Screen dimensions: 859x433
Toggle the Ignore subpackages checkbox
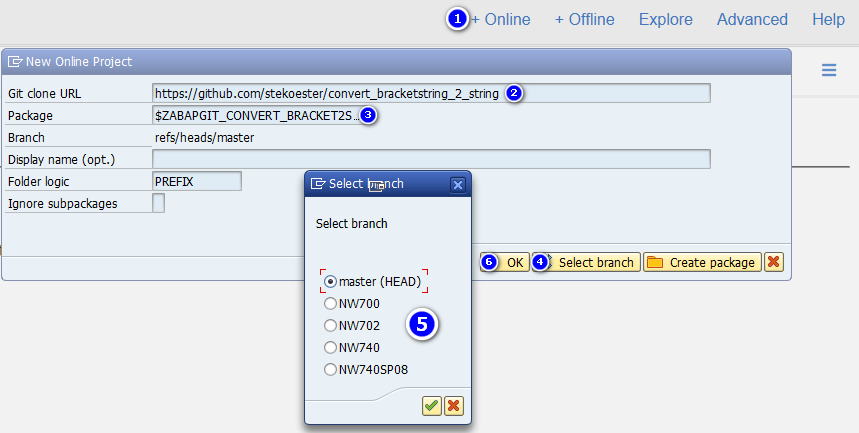coord(158,203)
